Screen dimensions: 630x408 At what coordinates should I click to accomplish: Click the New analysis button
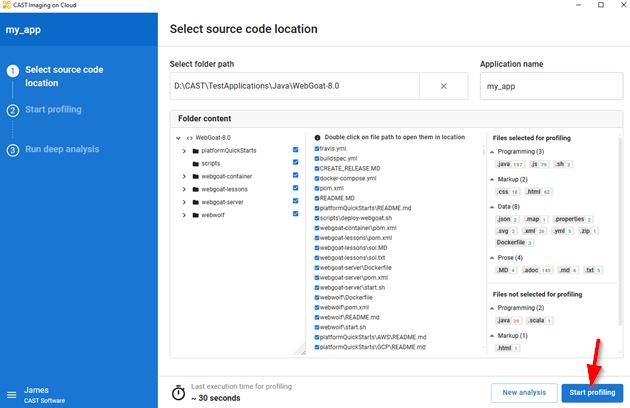pos(524,393)
